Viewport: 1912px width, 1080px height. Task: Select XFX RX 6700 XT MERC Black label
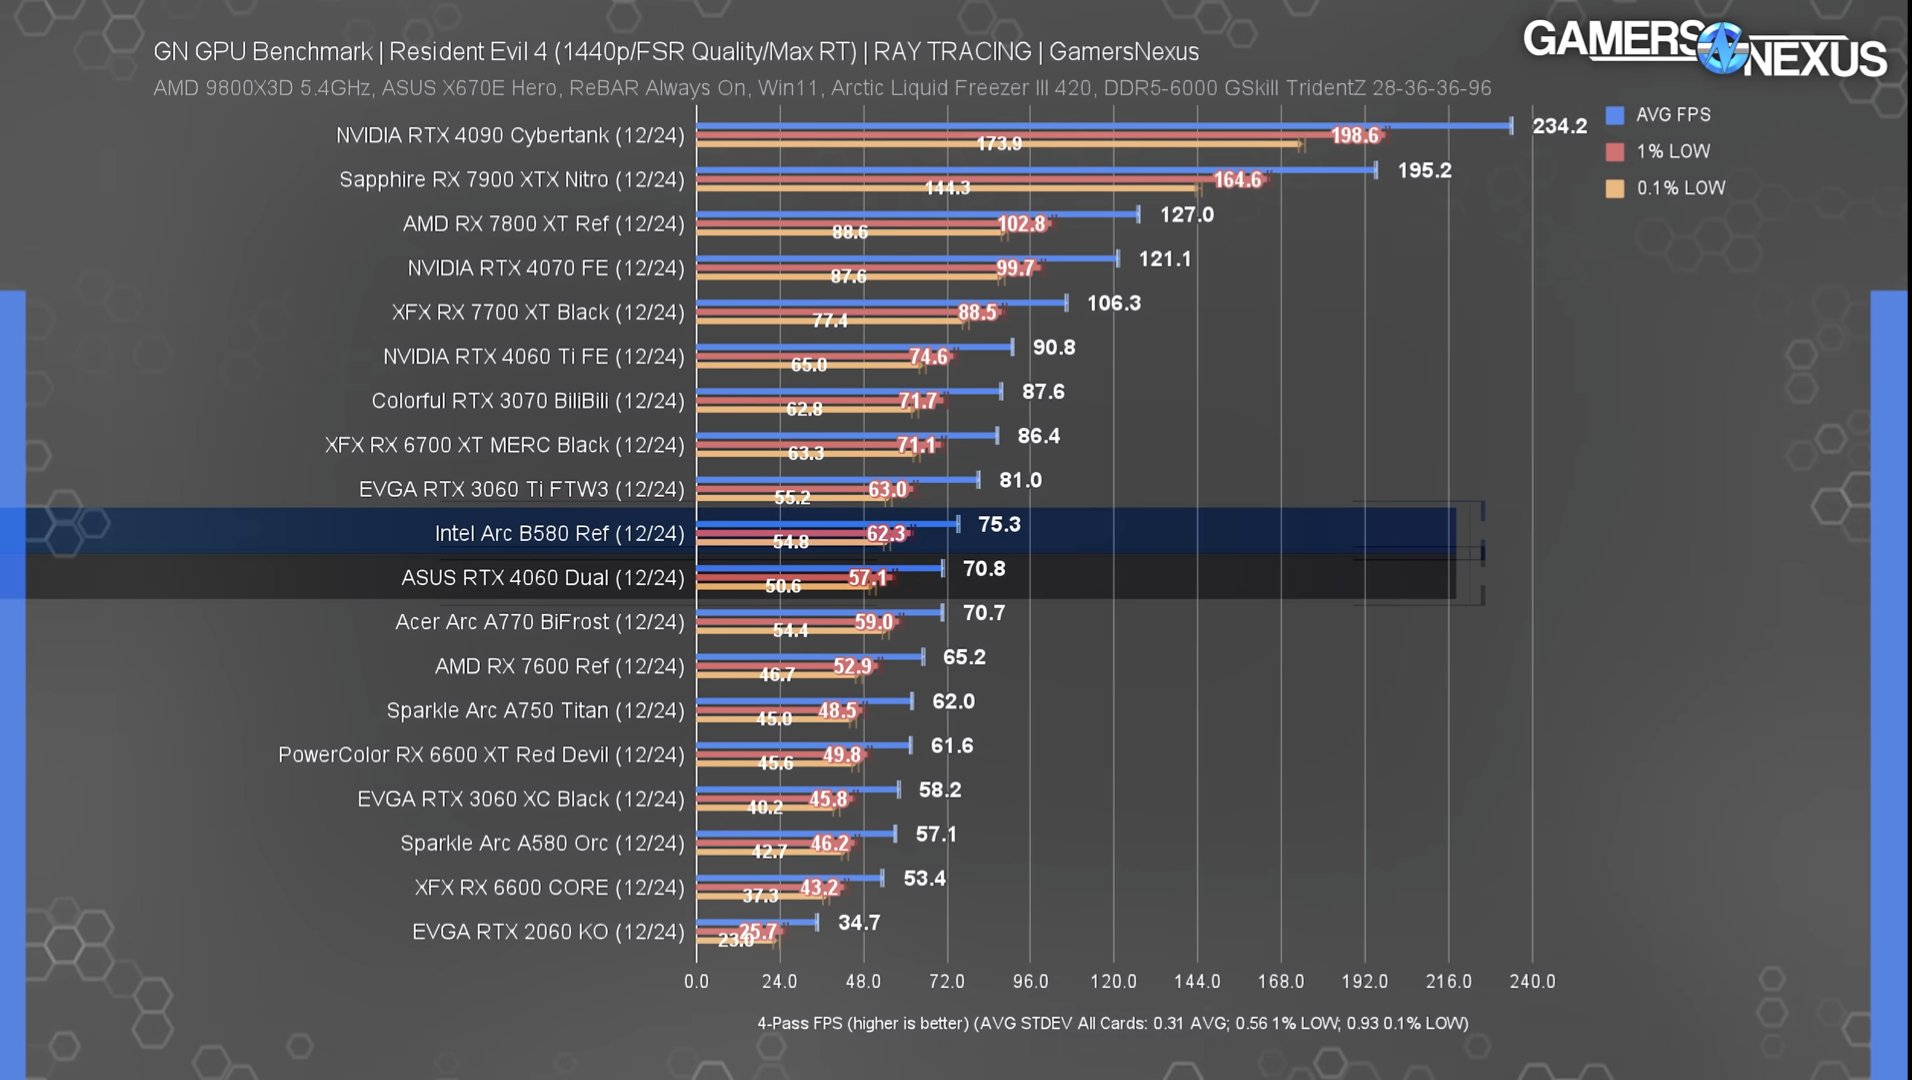click(505, 445)
